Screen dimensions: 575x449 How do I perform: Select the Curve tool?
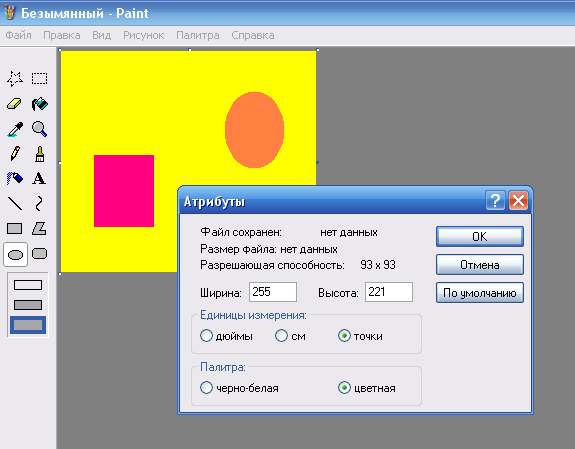point(39,203)
